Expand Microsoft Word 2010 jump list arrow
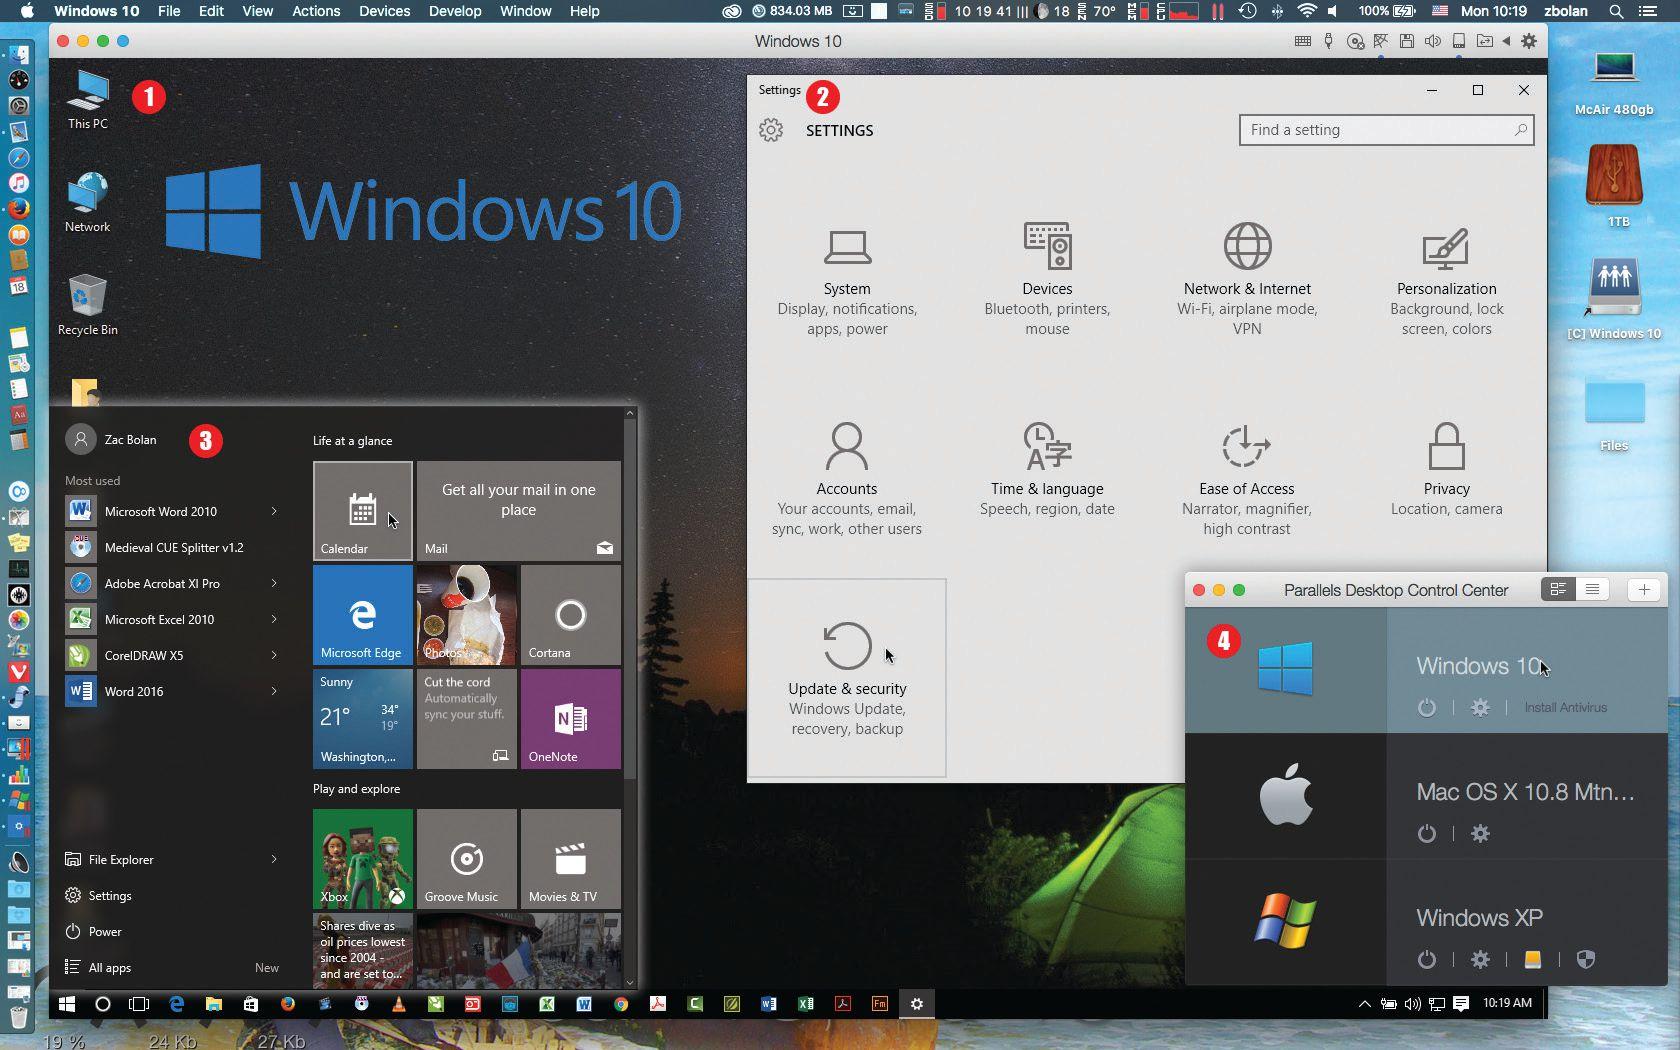This screenshot has width=1680, height=1050. pyautogui.click(x=274, y=512)
